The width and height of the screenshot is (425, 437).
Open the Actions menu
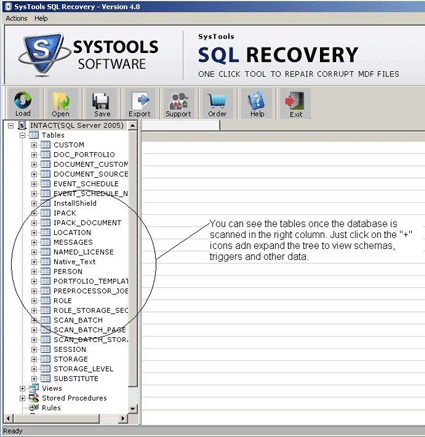(16, 18)
